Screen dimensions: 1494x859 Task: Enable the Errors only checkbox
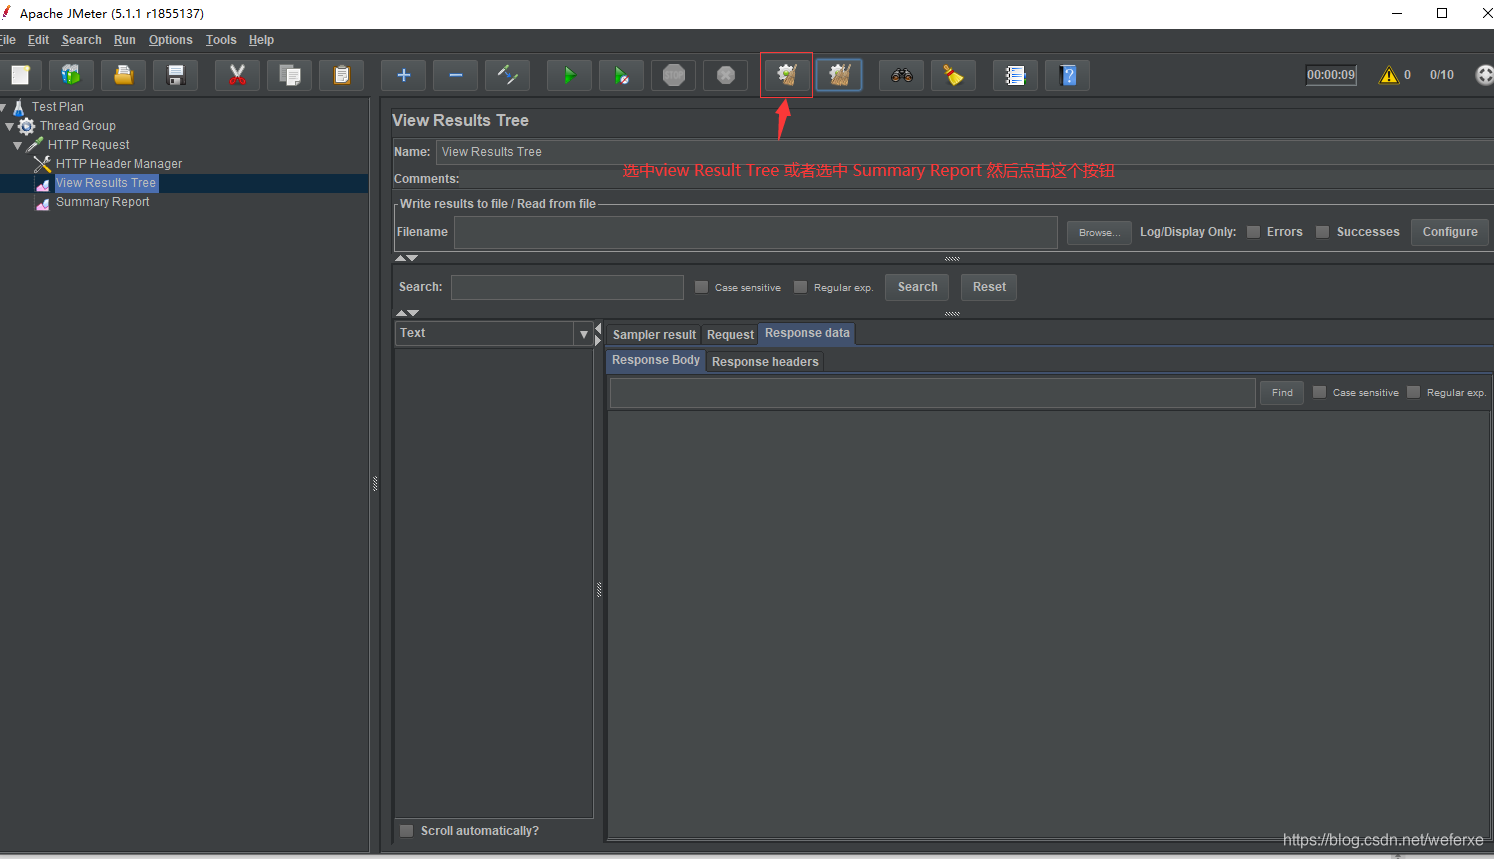(x=1253, y=232)
